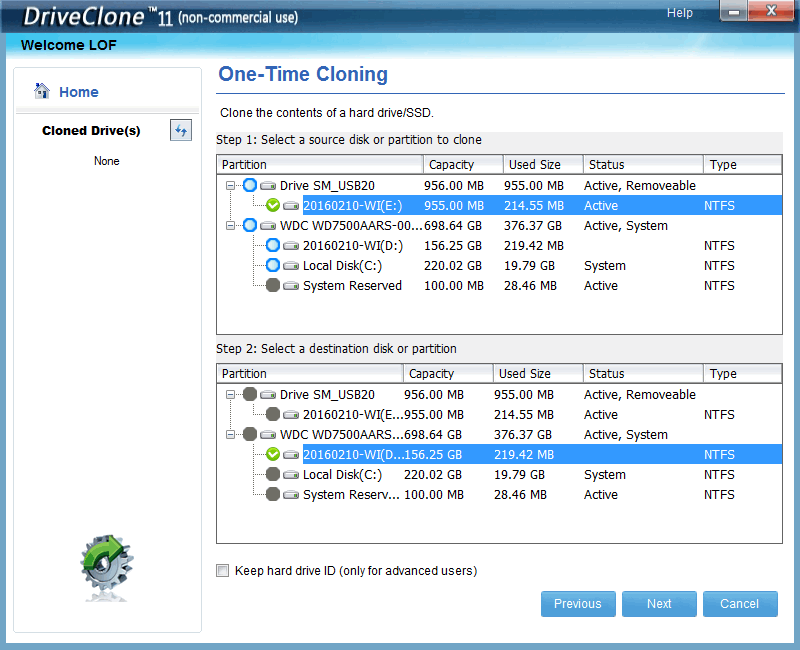Go to Home in the sidebar
Image resolution: width=800 pixels, height=650 pixels.
[x=79, y=92]
